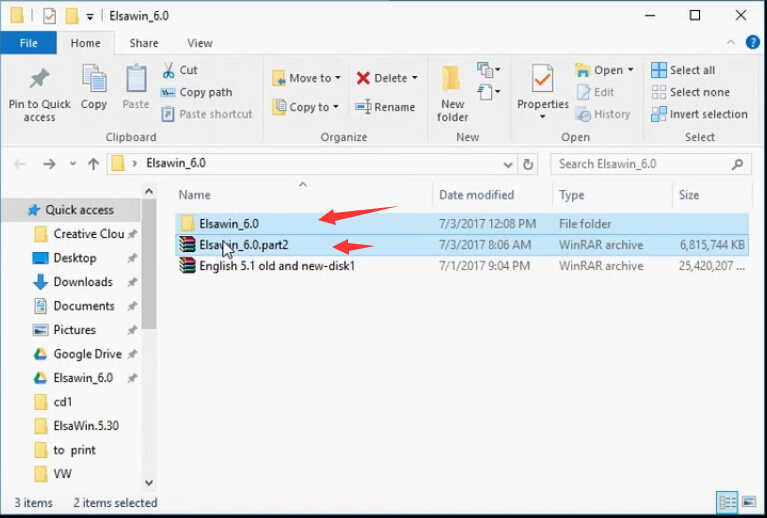Open cd1 folder in sidebar
This screenshot has width=767, height=518.
(x=54, y=402)
